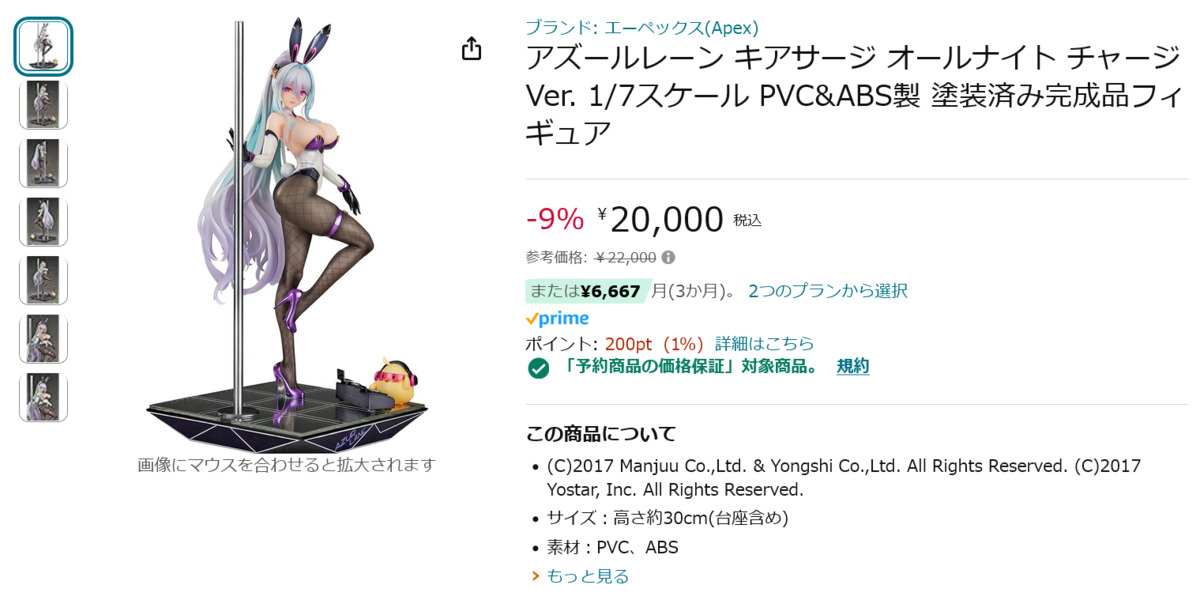
Task: Open the ブランド: エーペックス(Apex) link
Action: click(642, 28)
